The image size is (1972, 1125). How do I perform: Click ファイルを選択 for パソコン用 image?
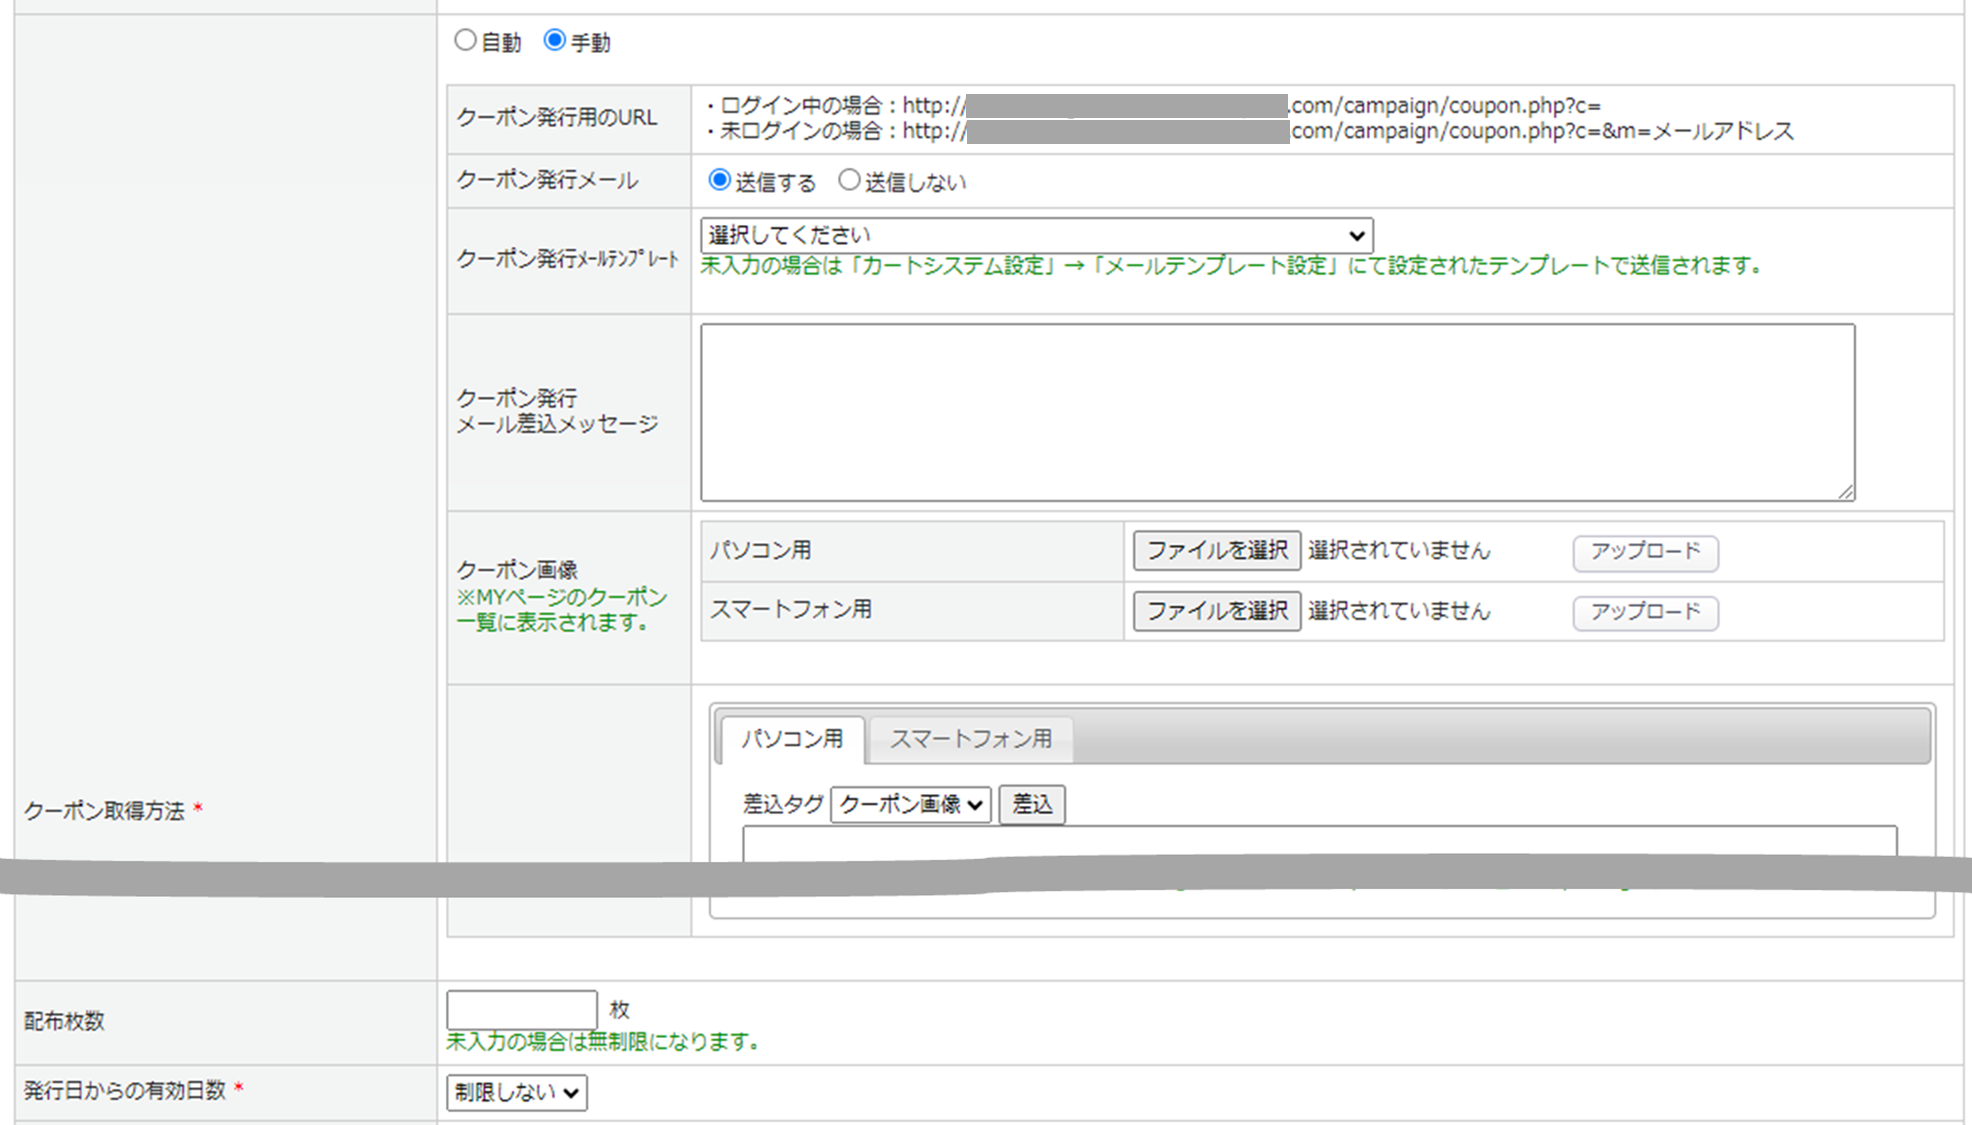[1216, 551]
